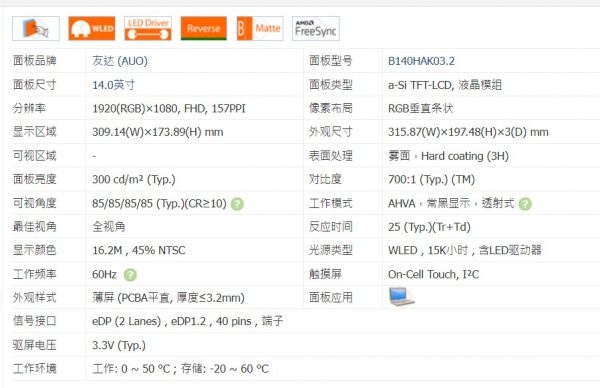Click the LED Driver feature icon

(148, 28)
